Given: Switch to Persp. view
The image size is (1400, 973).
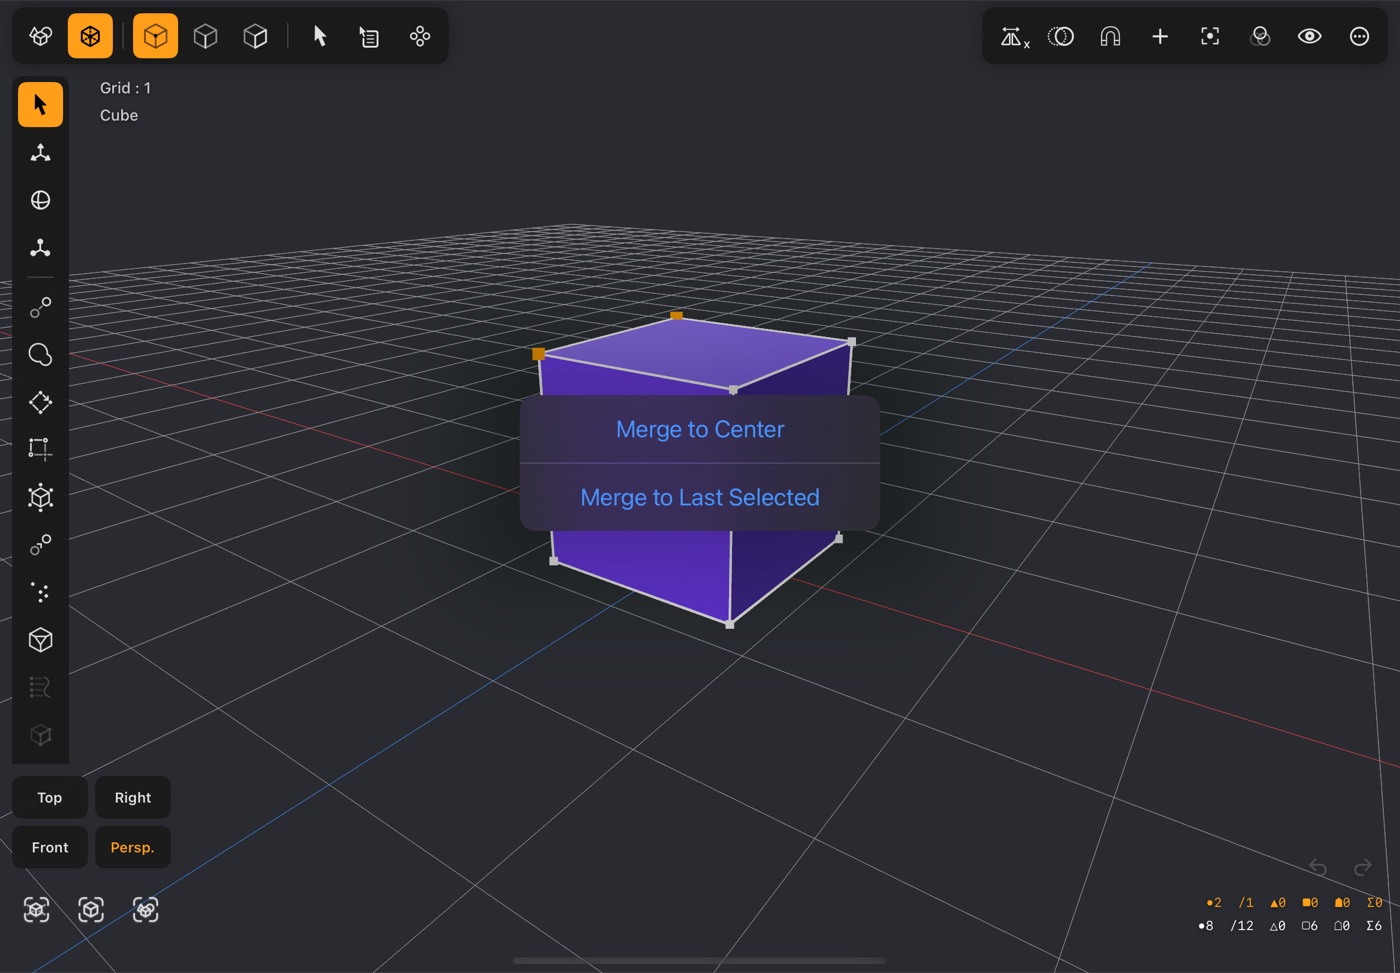Looking at the screenshot, I should coord(133,847).
